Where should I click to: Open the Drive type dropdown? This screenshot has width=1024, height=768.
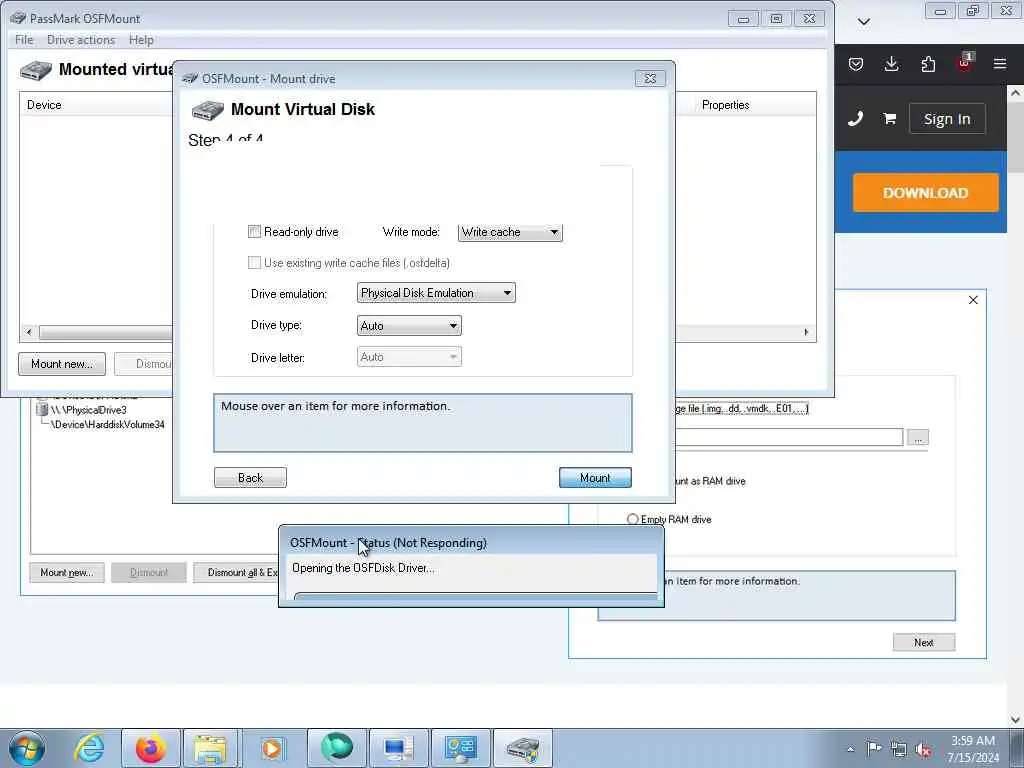409,325
